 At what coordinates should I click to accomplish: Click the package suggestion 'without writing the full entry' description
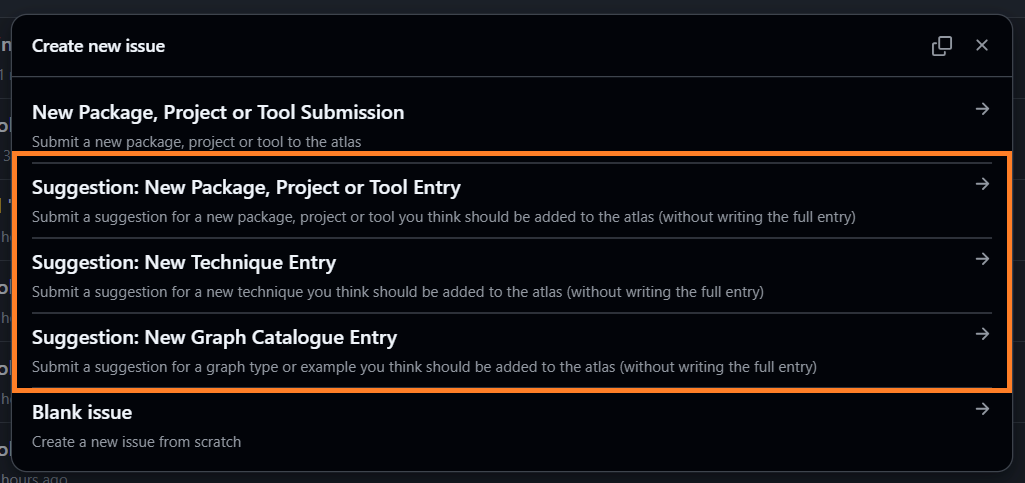(x=443, y=217)
